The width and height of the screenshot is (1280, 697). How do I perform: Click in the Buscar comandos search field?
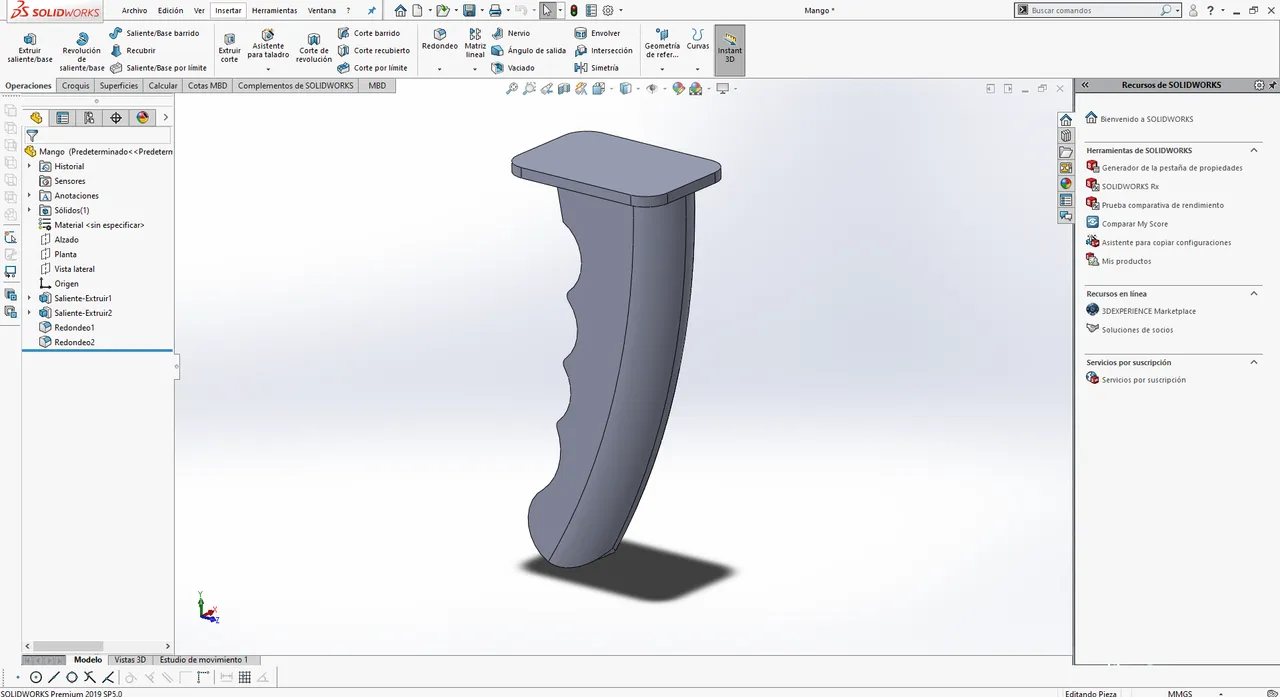(1095, 10)
